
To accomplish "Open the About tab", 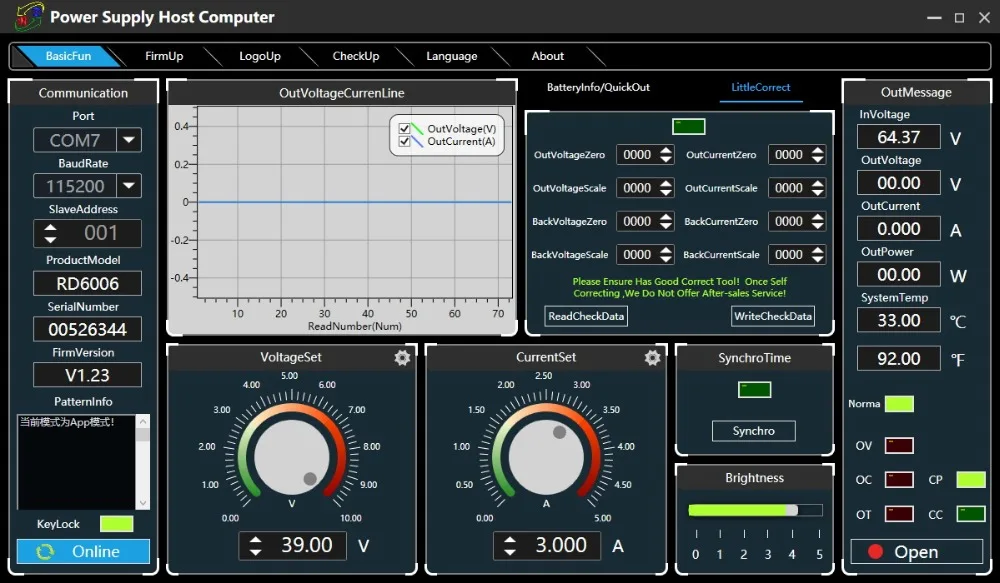I will click(548, 56).
